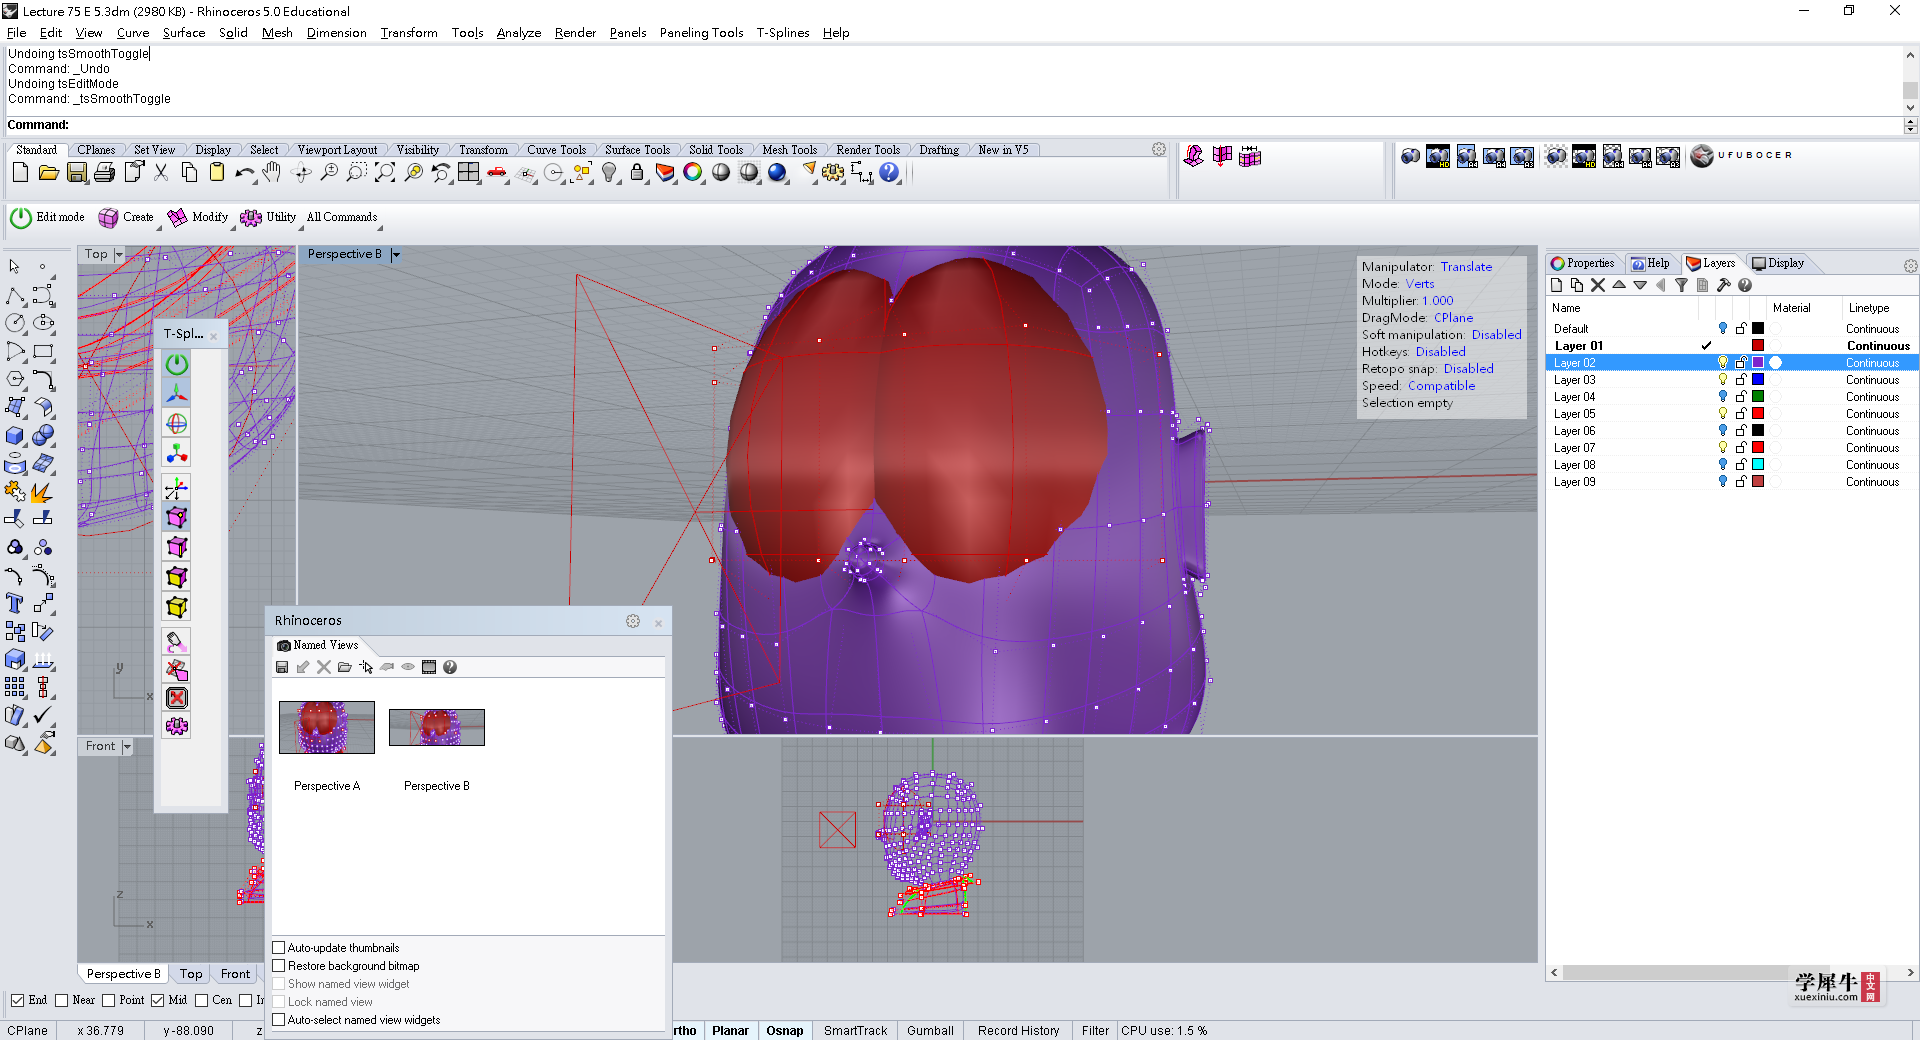This screenshot has width=1920, height=1040.
Task: Select the translate manipulator icon in T-Splines palette
Action: 177,394
